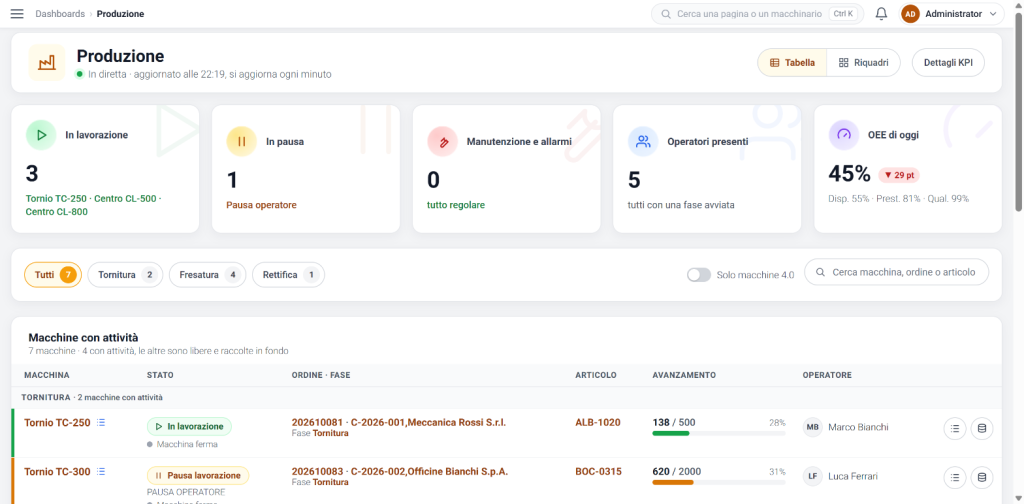Open the list action button for Marco Bianchi row
The width and height of the screenshot is (1024, 504).
point(955,428)
